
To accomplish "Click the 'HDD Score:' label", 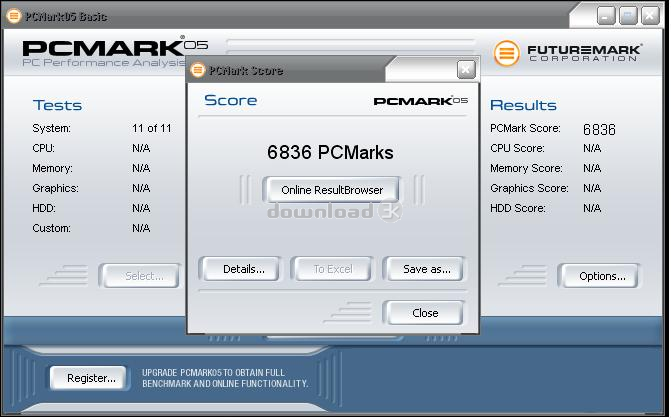I will coord(517,209).
